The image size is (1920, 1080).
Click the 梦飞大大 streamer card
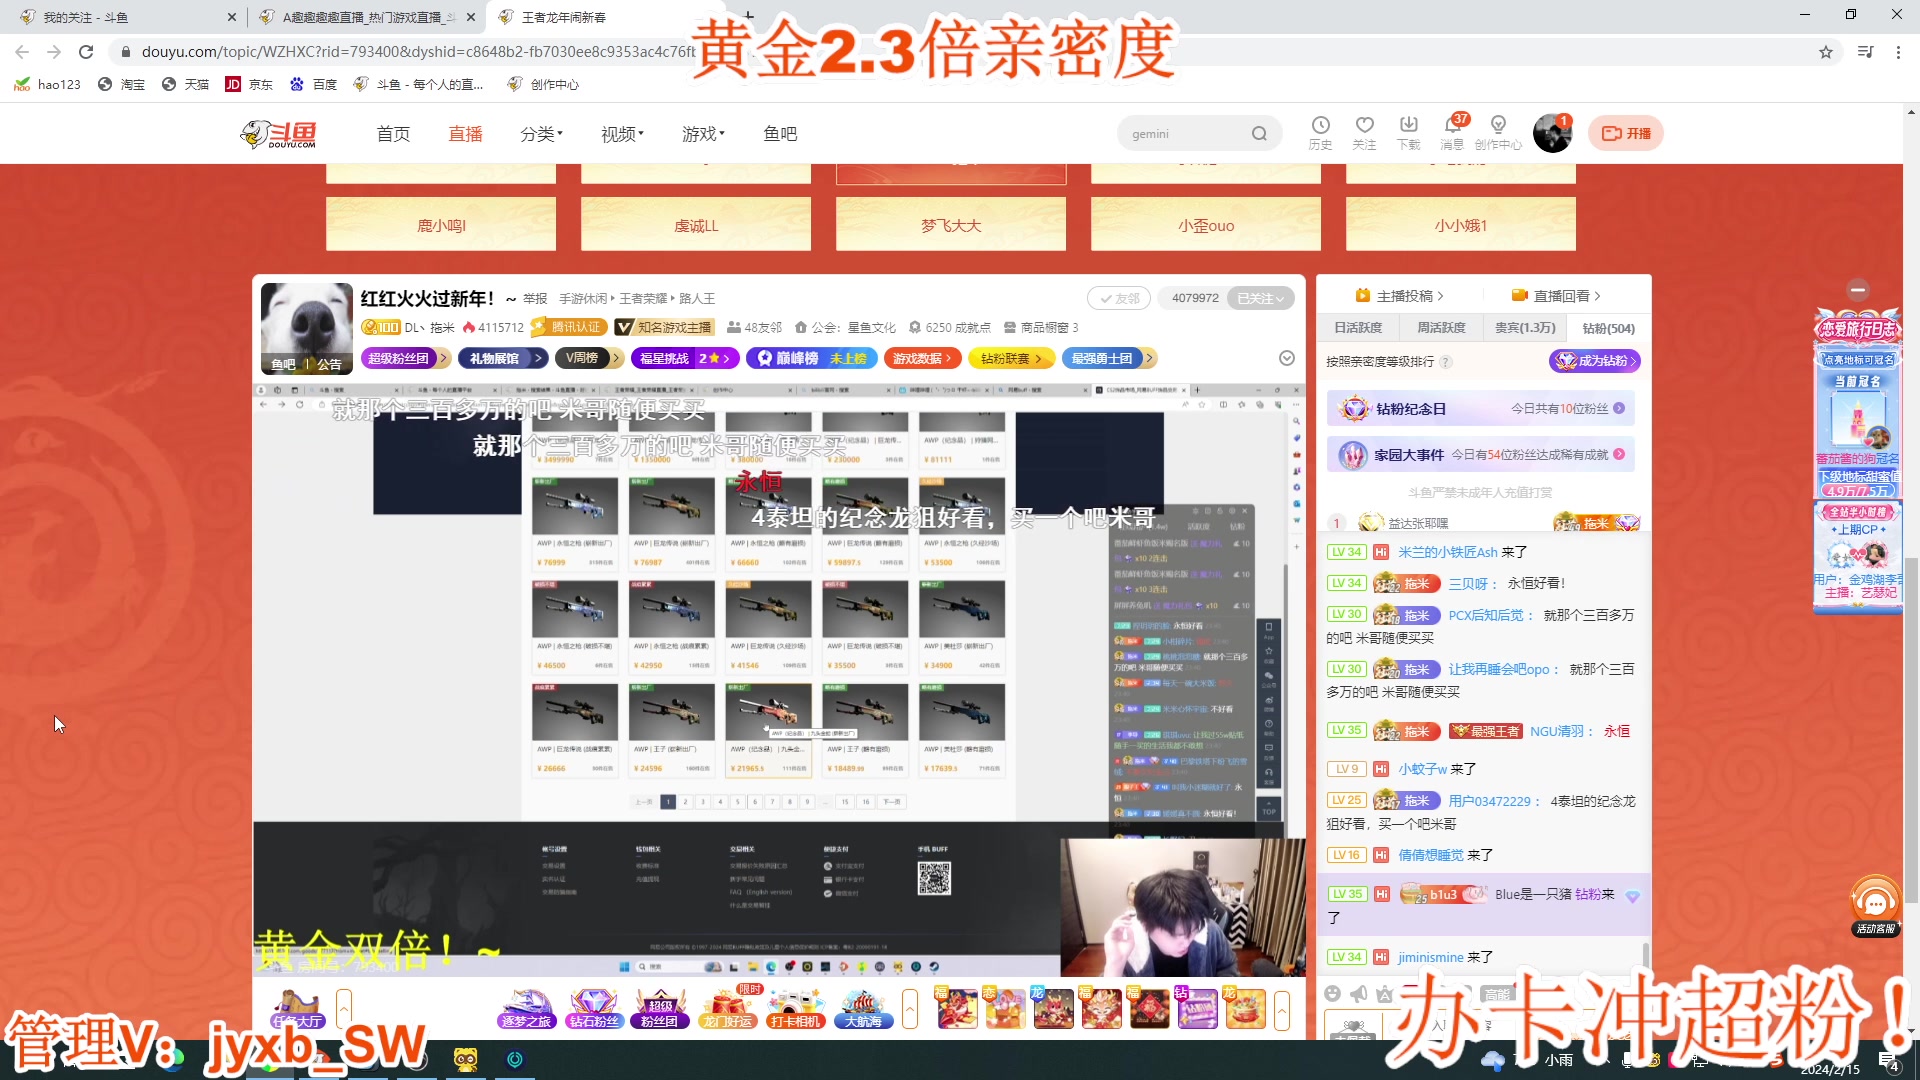[951, 224]
